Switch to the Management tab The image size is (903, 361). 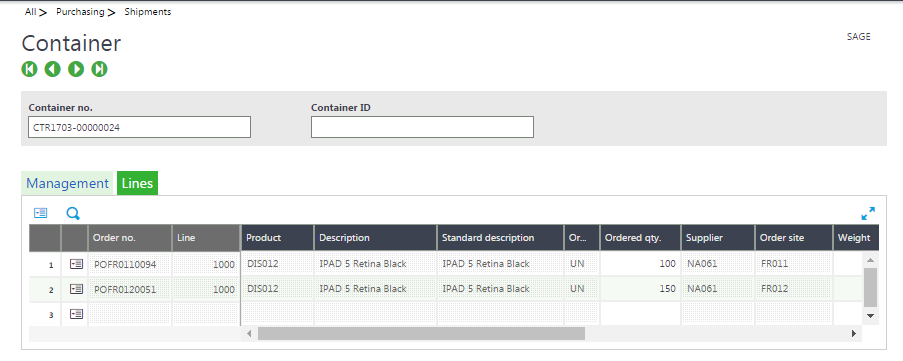coord(67,183)
